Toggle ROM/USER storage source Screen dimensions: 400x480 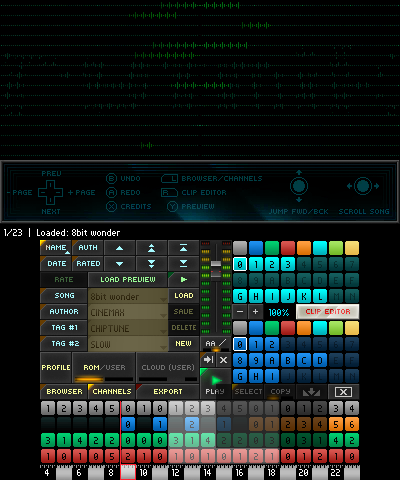click(x=104, y=368)
